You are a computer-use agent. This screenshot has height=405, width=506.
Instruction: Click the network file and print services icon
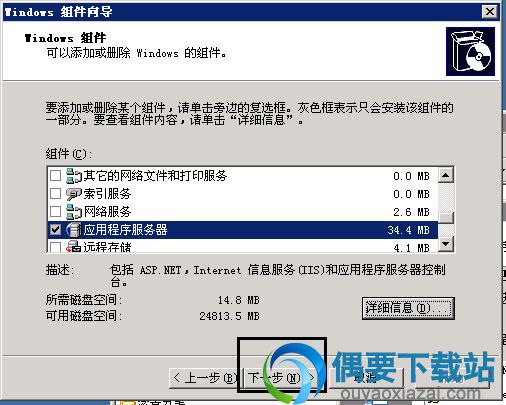(74, 176)
